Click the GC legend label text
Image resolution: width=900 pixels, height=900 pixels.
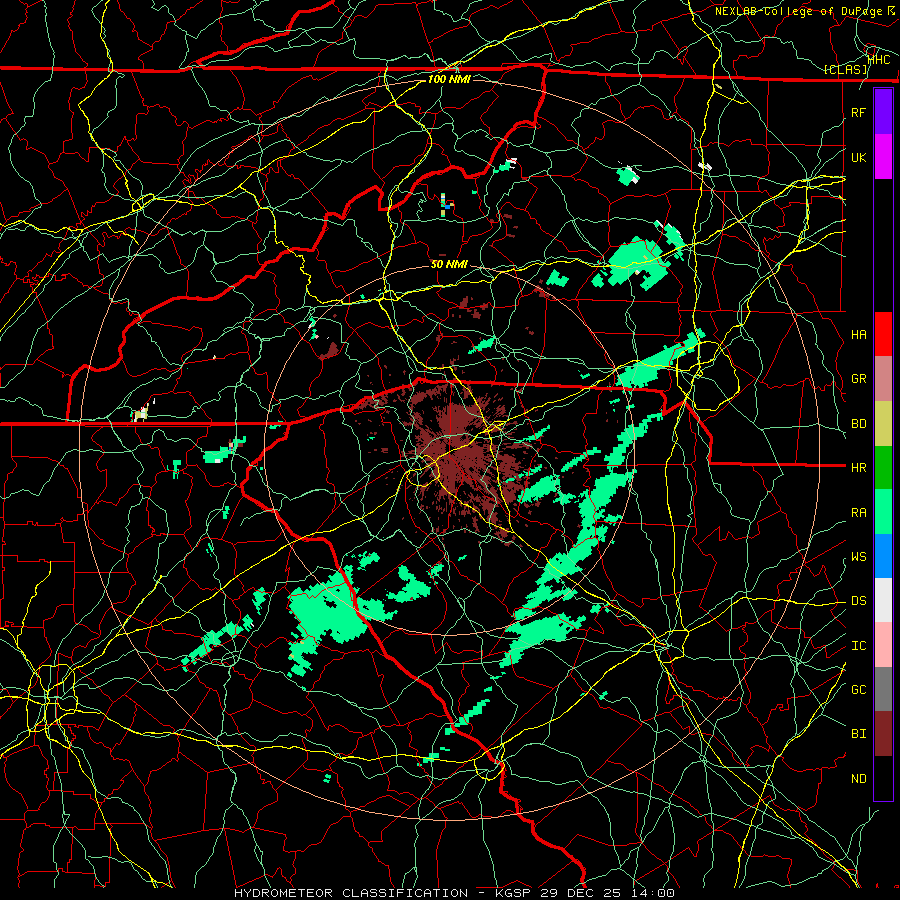pyautogui.click(x=858, y=690)
